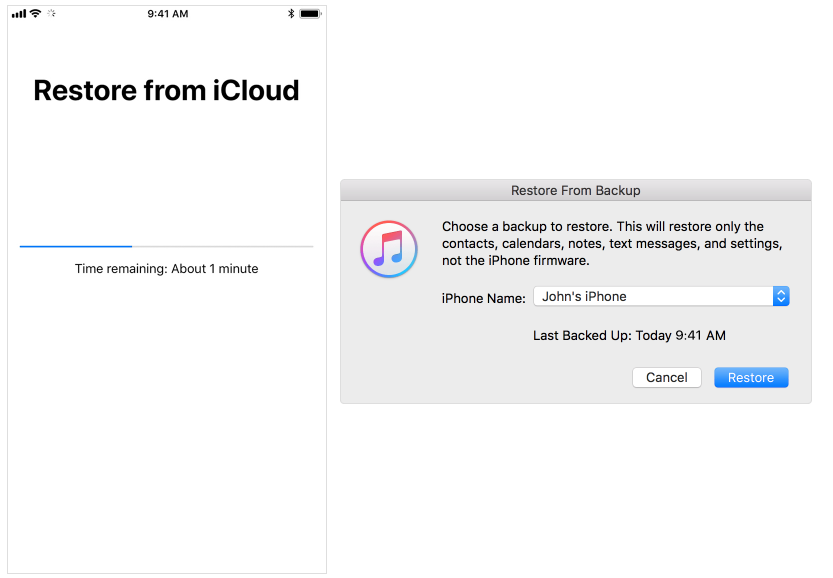Click the iCloud restore progress bar
833x578 pixels.
coord(166,246)
